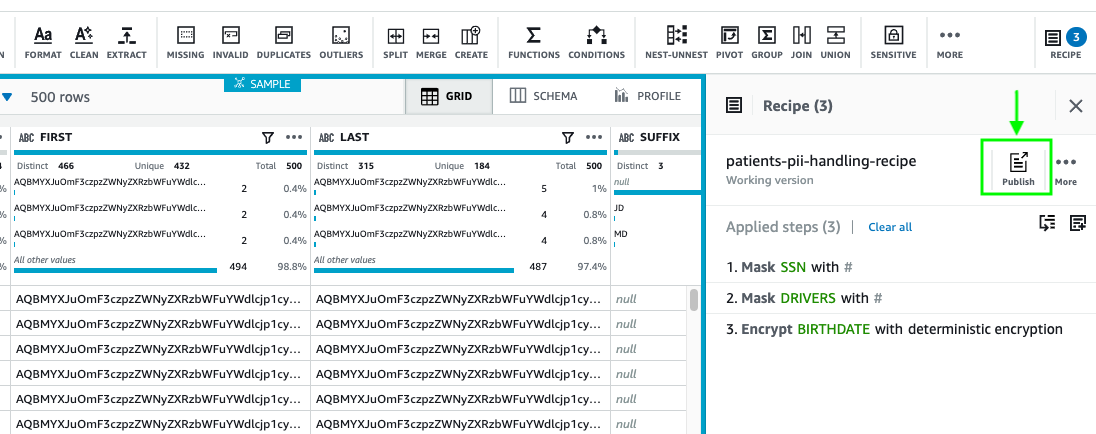Image resolution: width=1096 pixels, height=434 pixels.
Task: Open the INVALID values tool
Action: (x=231, y=43)
